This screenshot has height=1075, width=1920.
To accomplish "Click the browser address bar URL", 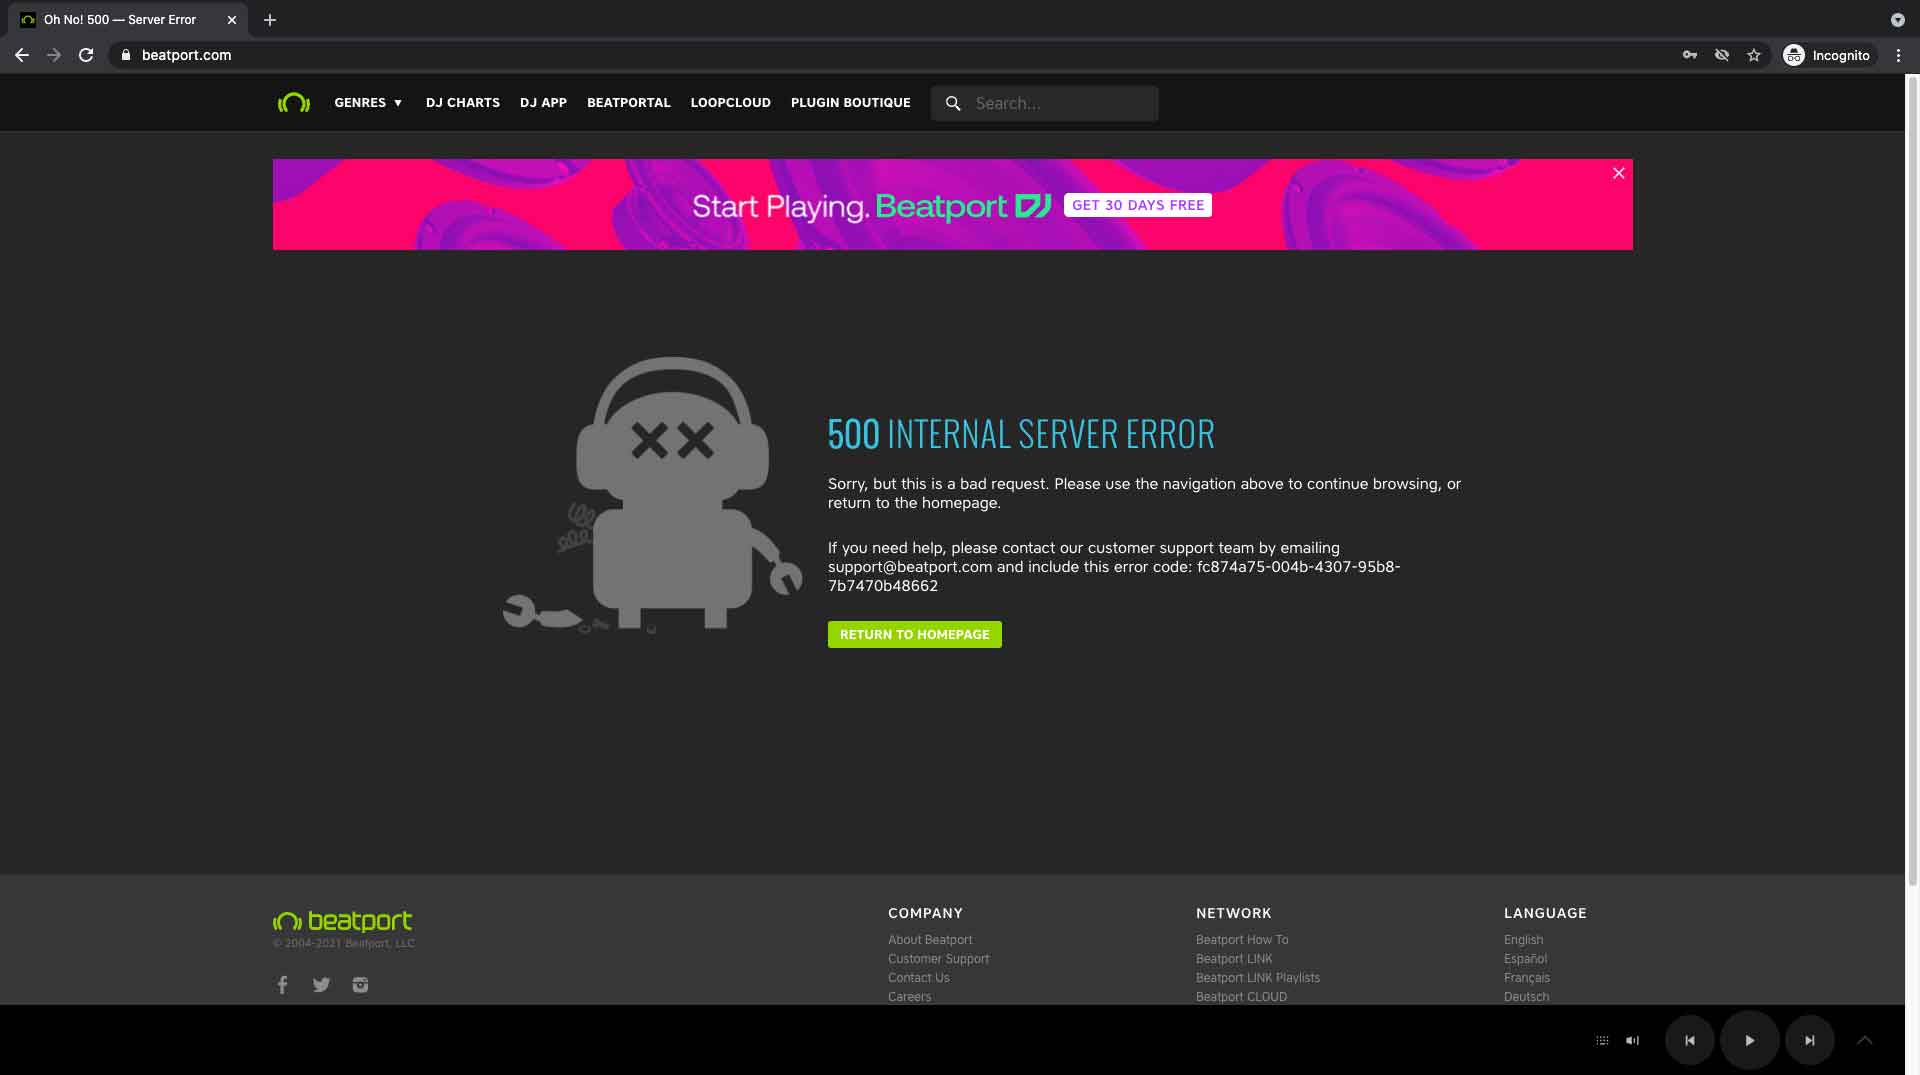I will 187,55.
